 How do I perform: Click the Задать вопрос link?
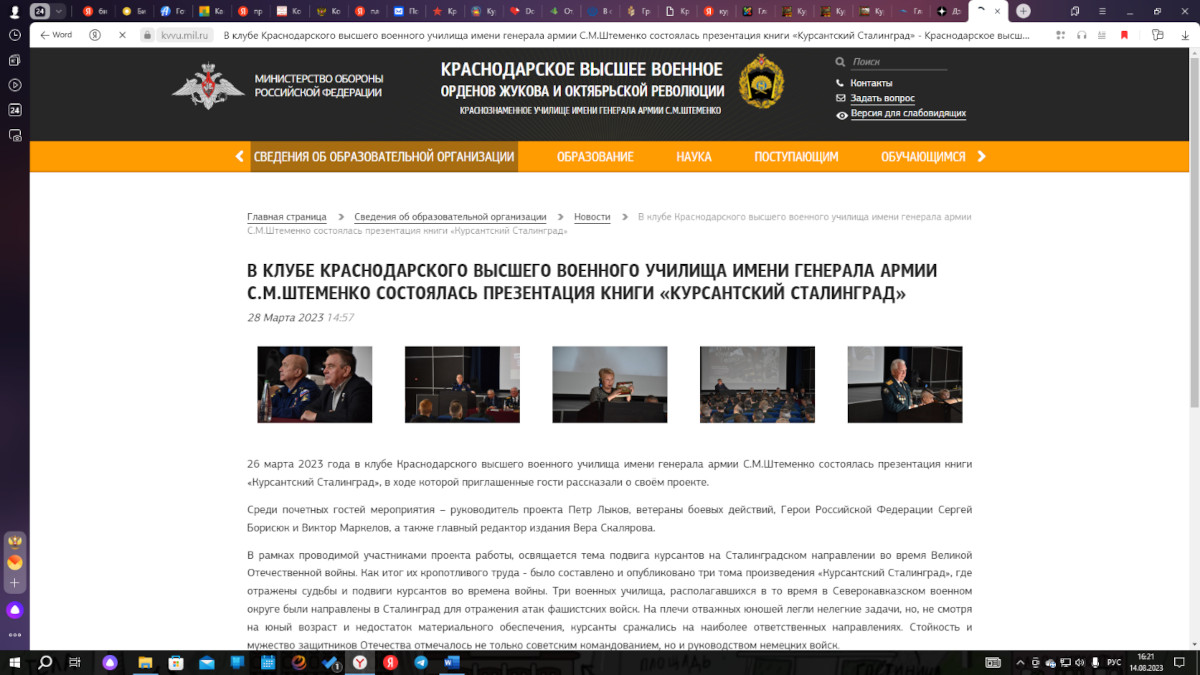[882, 98]
